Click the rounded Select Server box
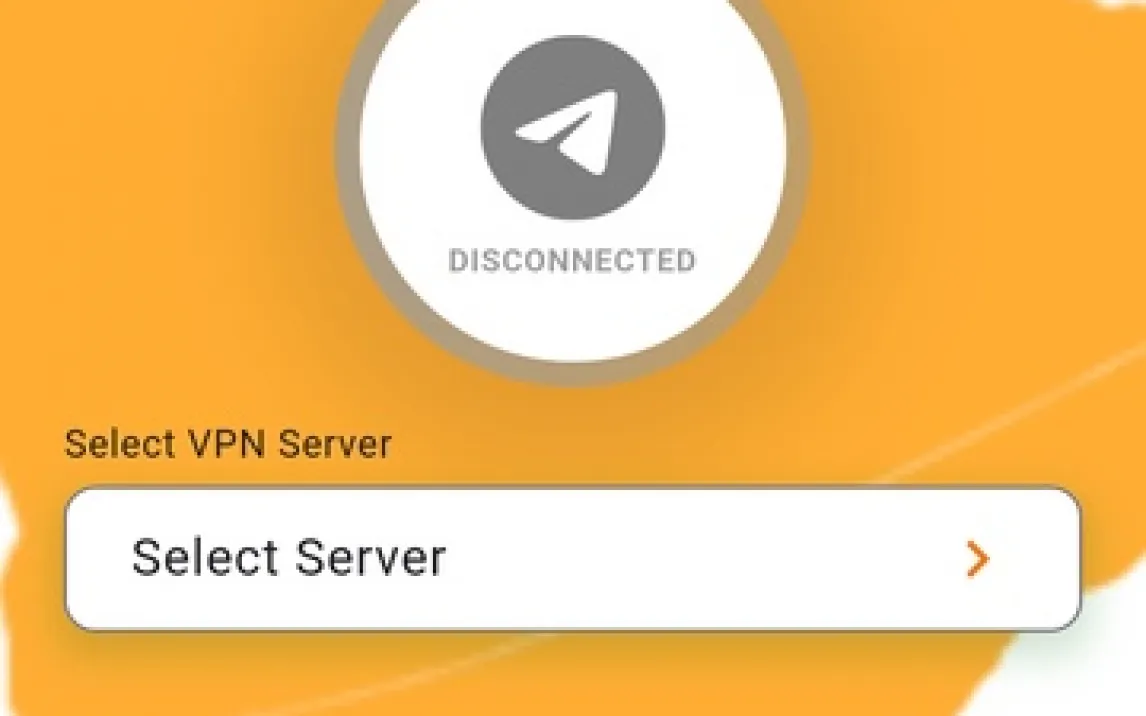Viewport: 1146px width, 716px height. click(x=573, y=559)
